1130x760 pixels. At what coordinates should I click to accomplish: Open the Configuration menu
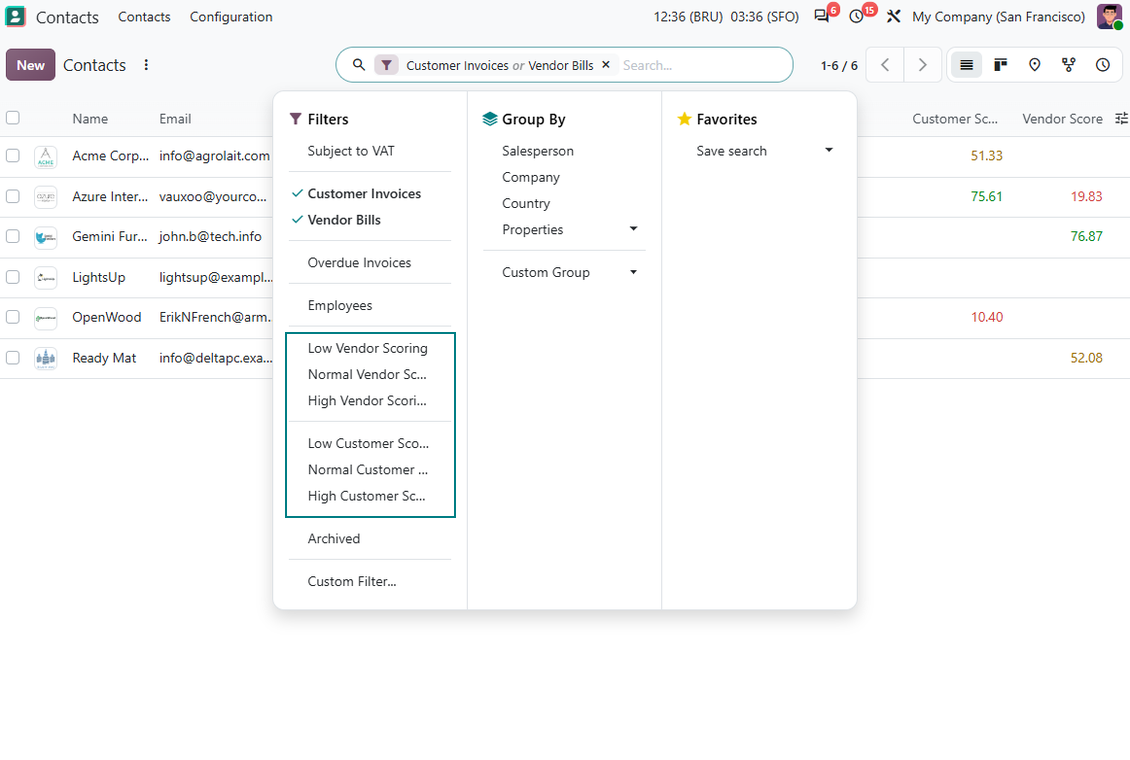pyautogui.click(x=231, y=17)
